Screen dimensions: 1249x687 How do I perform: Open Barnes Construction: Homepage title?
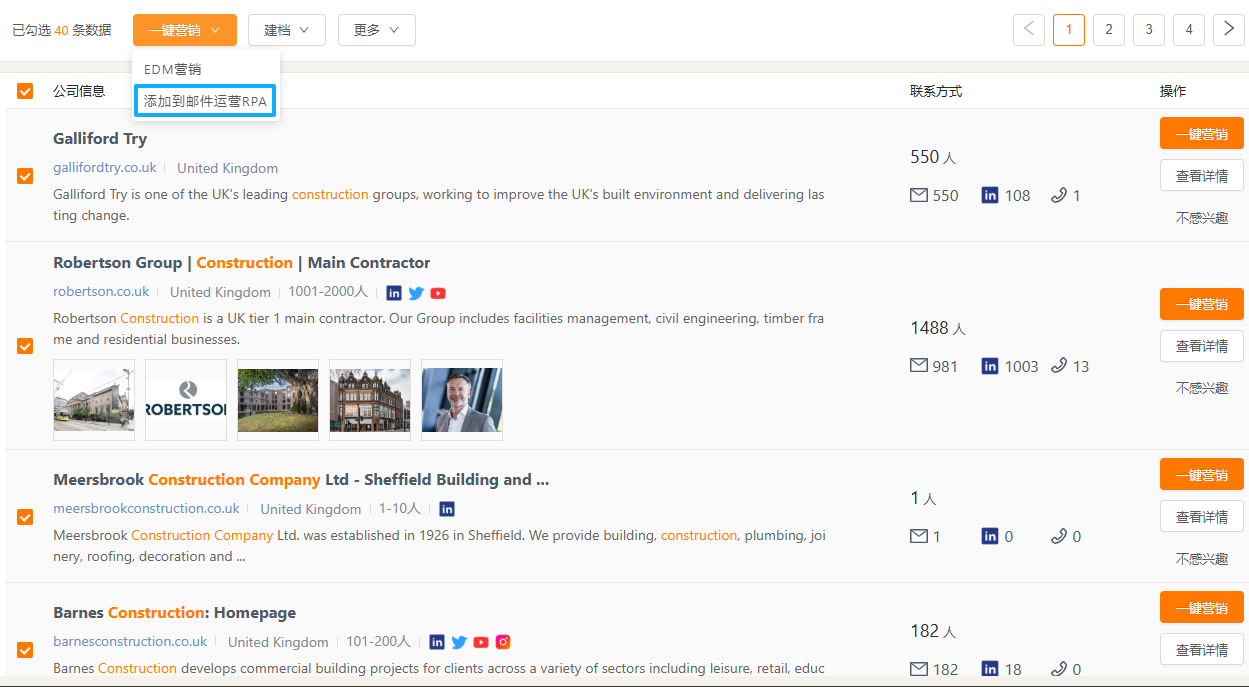174,613
